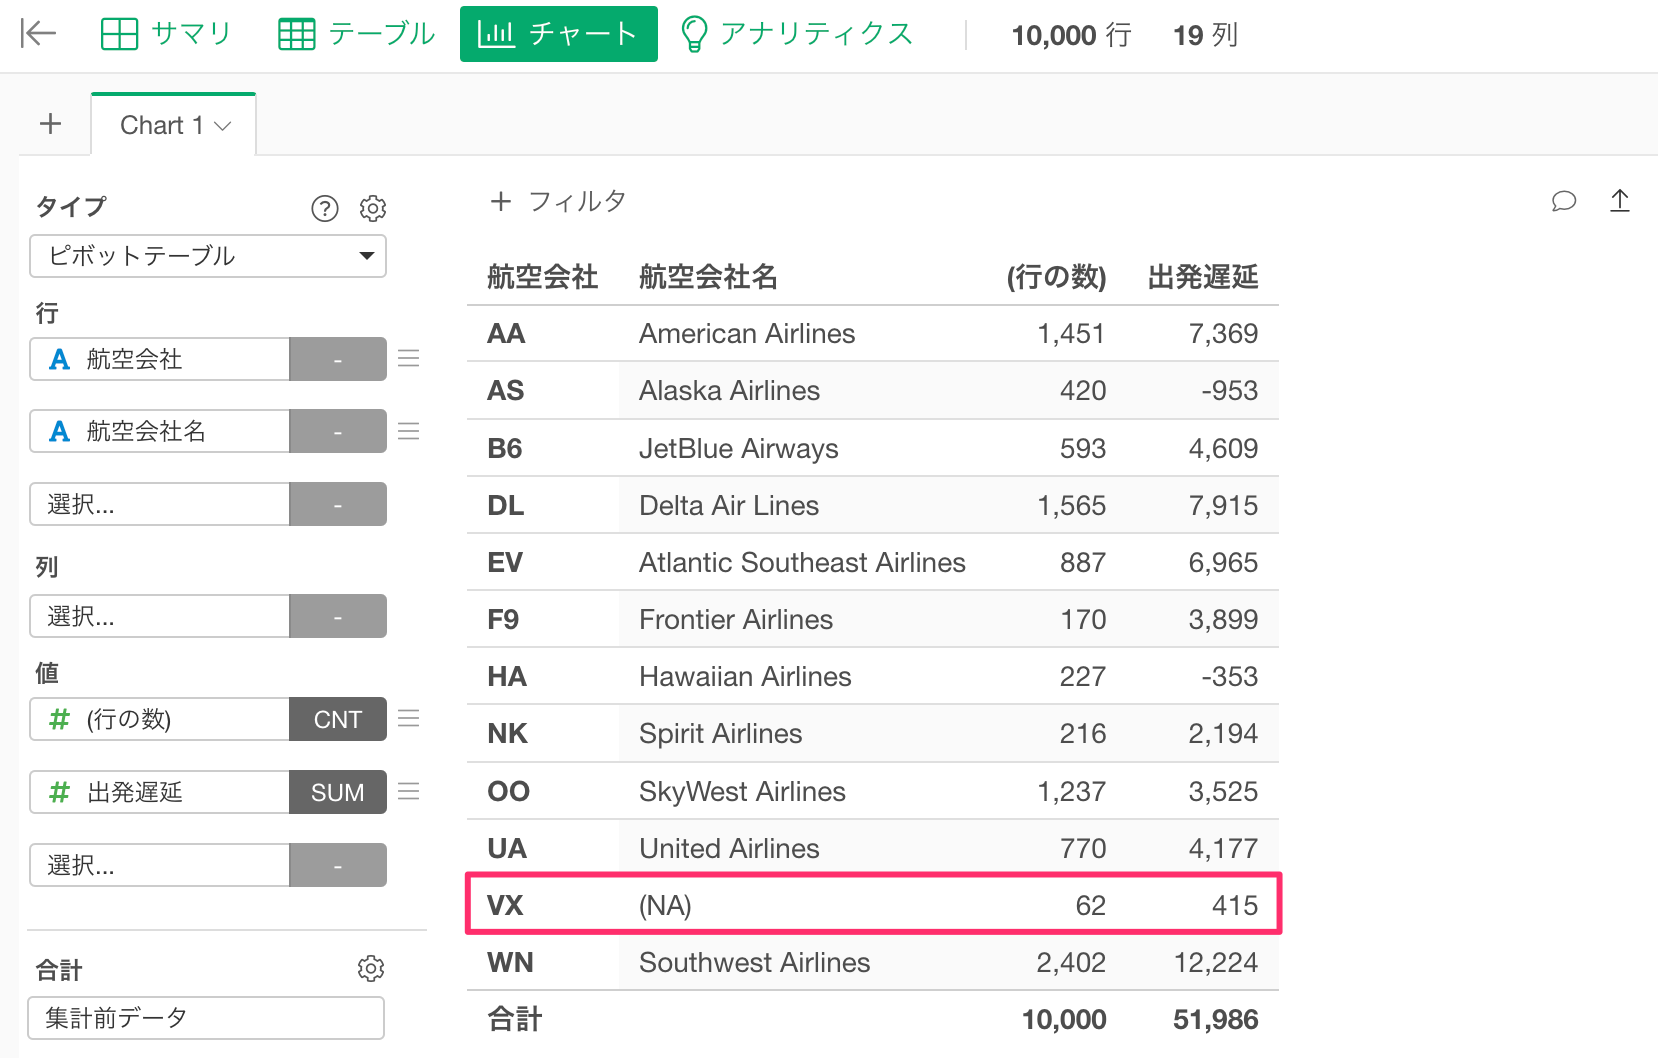Open the menu icon beside 航空会社 row

408,358
